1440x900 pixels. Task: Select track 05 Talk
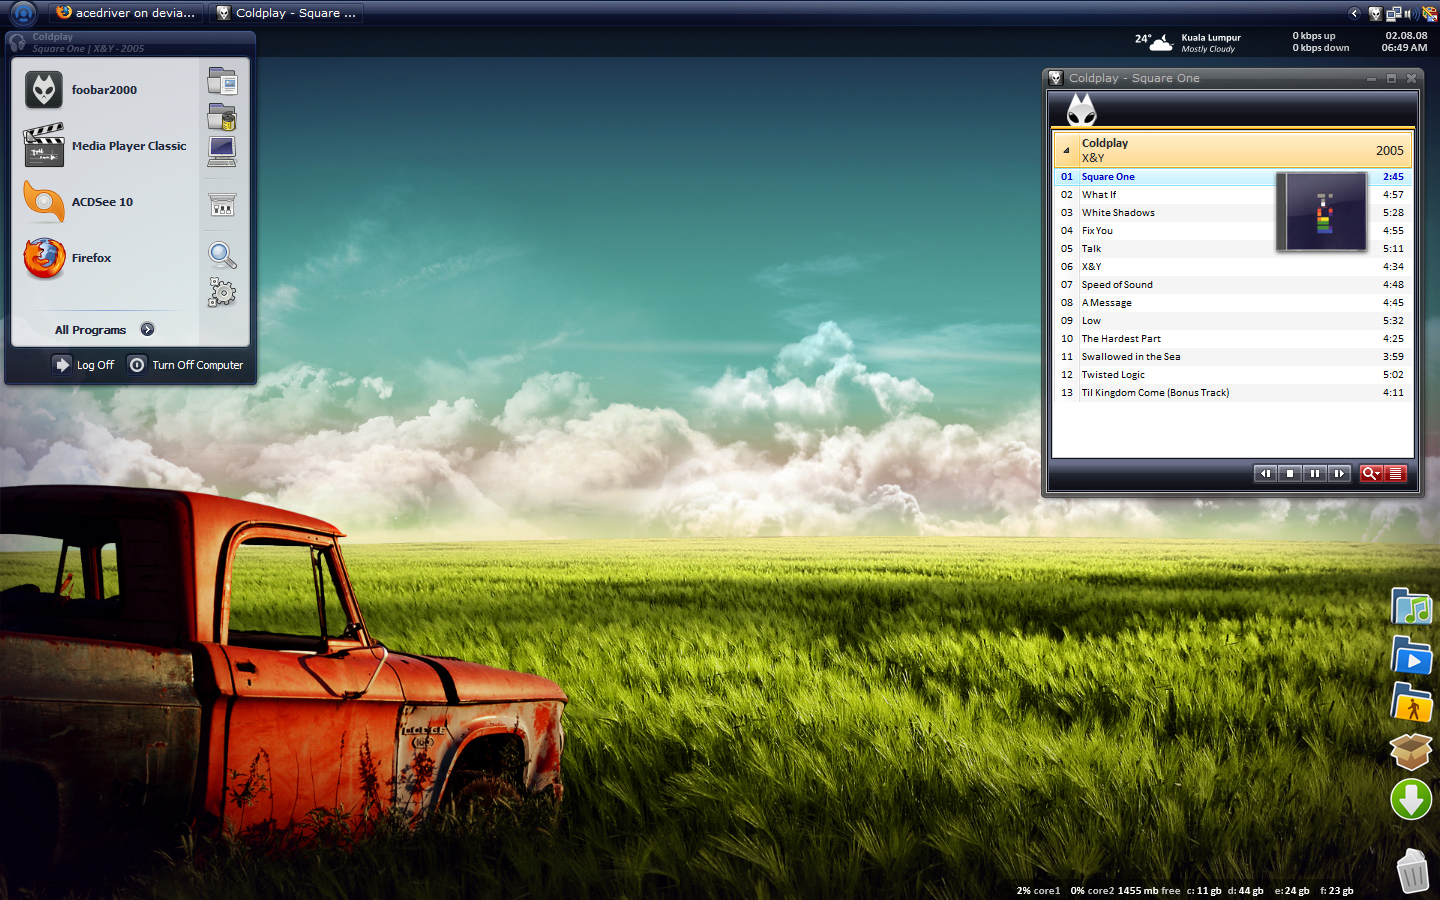[1232, 249]
